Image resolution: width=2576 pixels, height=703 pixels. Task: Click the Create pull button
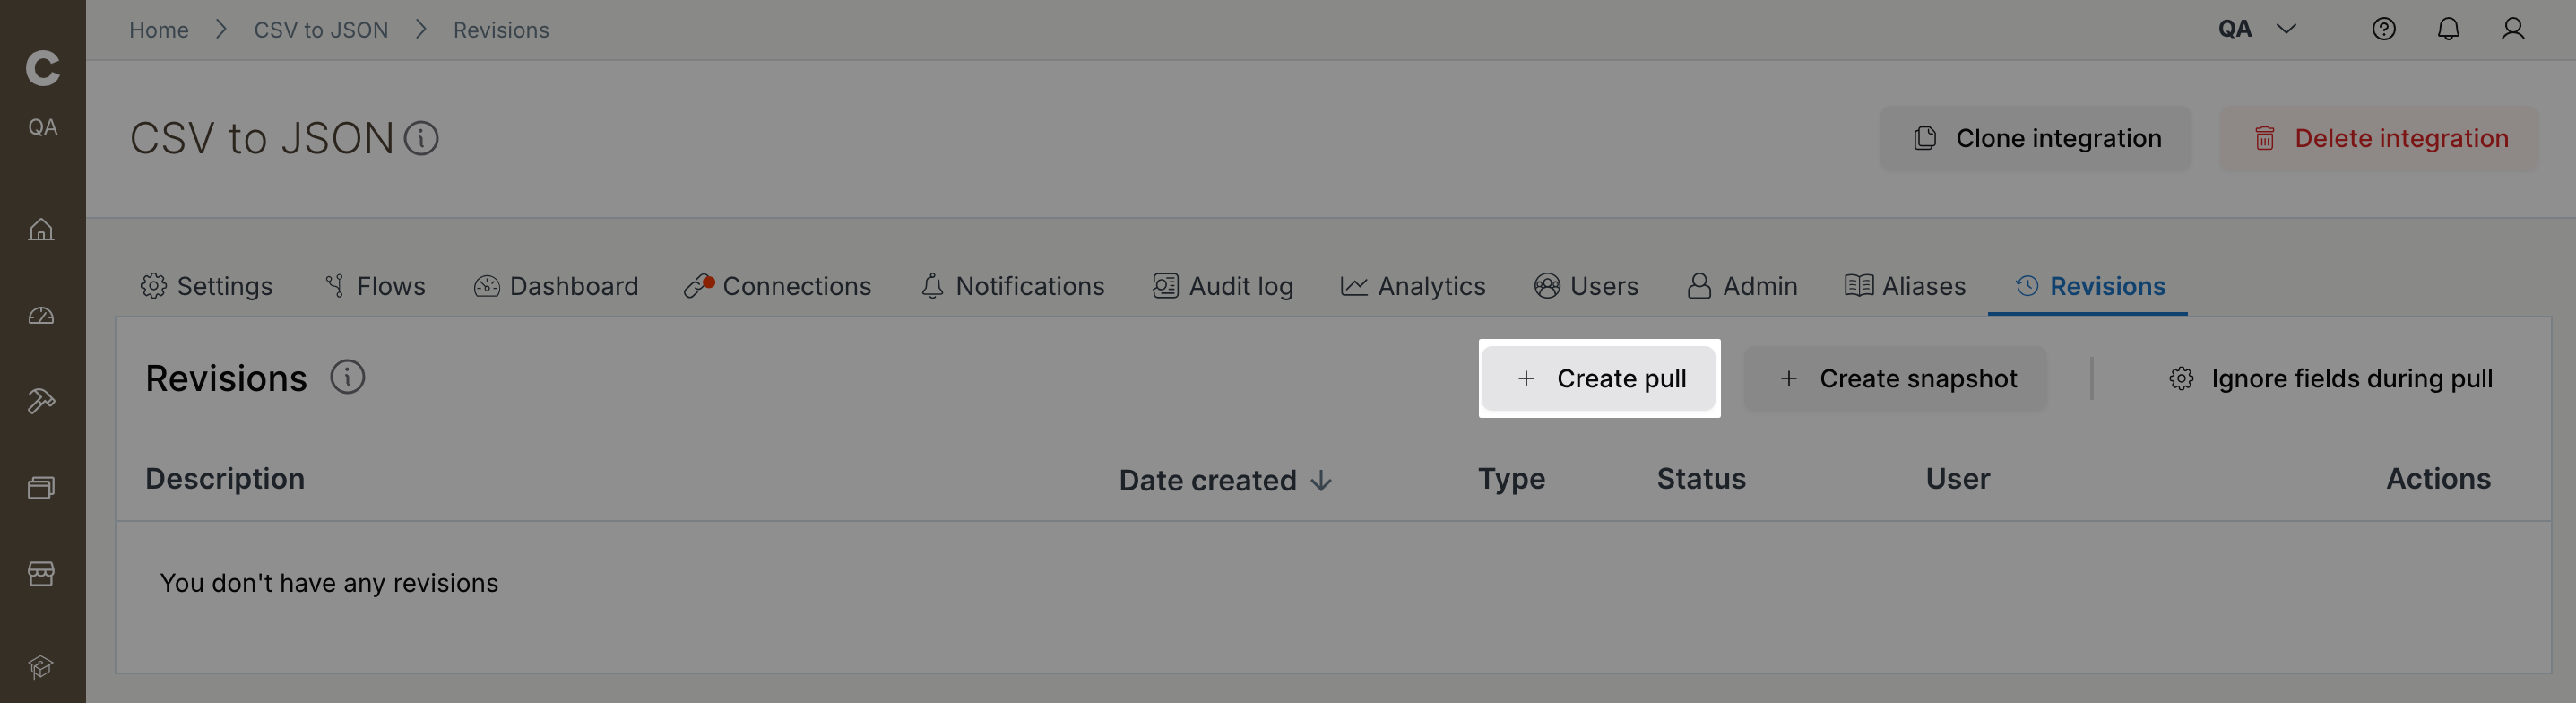click(1599, 378)
